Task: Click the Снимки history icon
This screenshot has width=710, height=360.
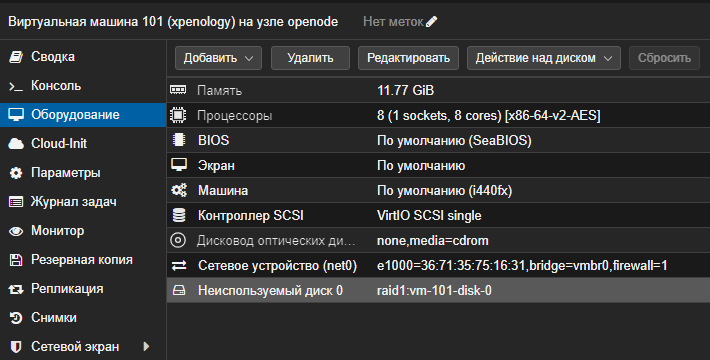Action: point(16,318)
